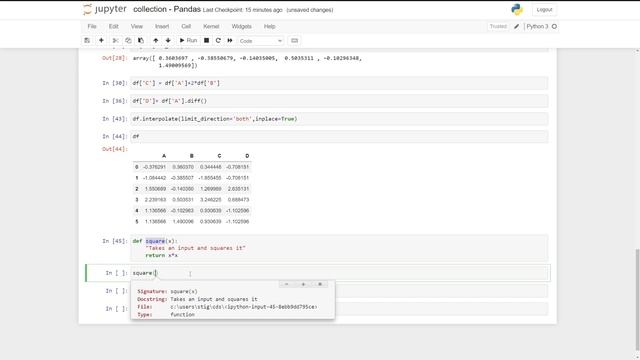Click the Last Checkpoint status text
Viewport: 640px width, 360px height.
(x=242, y=10)
